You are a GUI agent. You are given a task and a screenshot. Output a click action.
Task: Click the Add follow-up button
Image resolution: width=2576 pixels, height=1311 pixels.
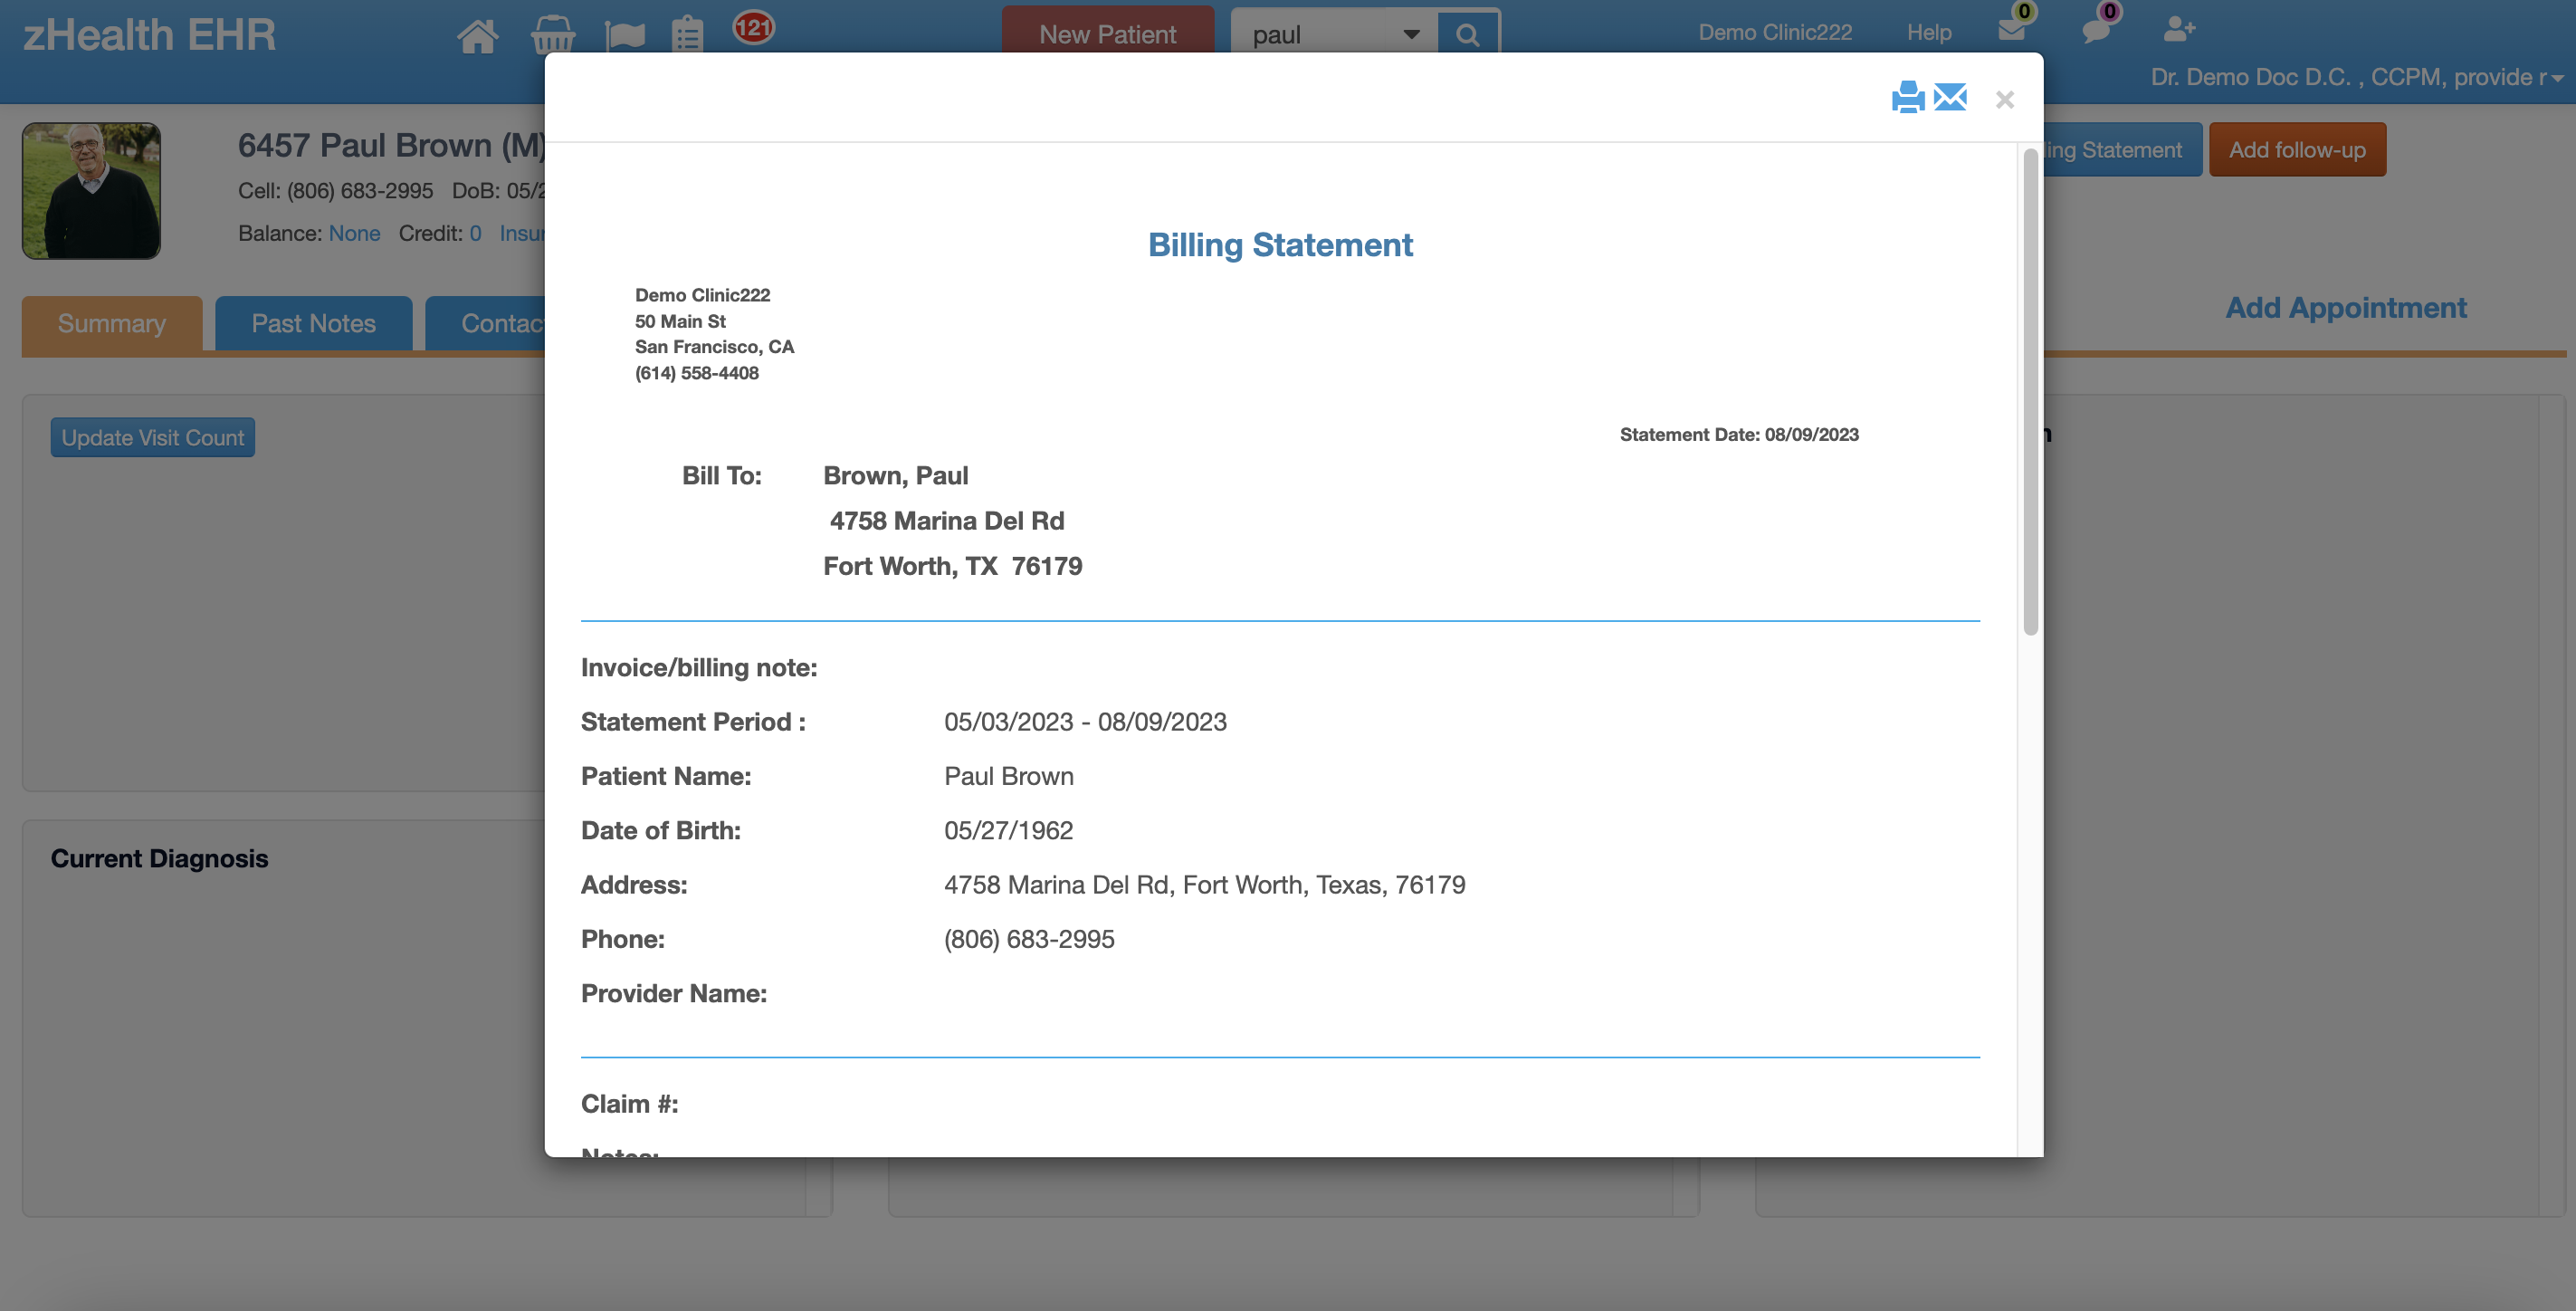click(x=2297, y=149)
